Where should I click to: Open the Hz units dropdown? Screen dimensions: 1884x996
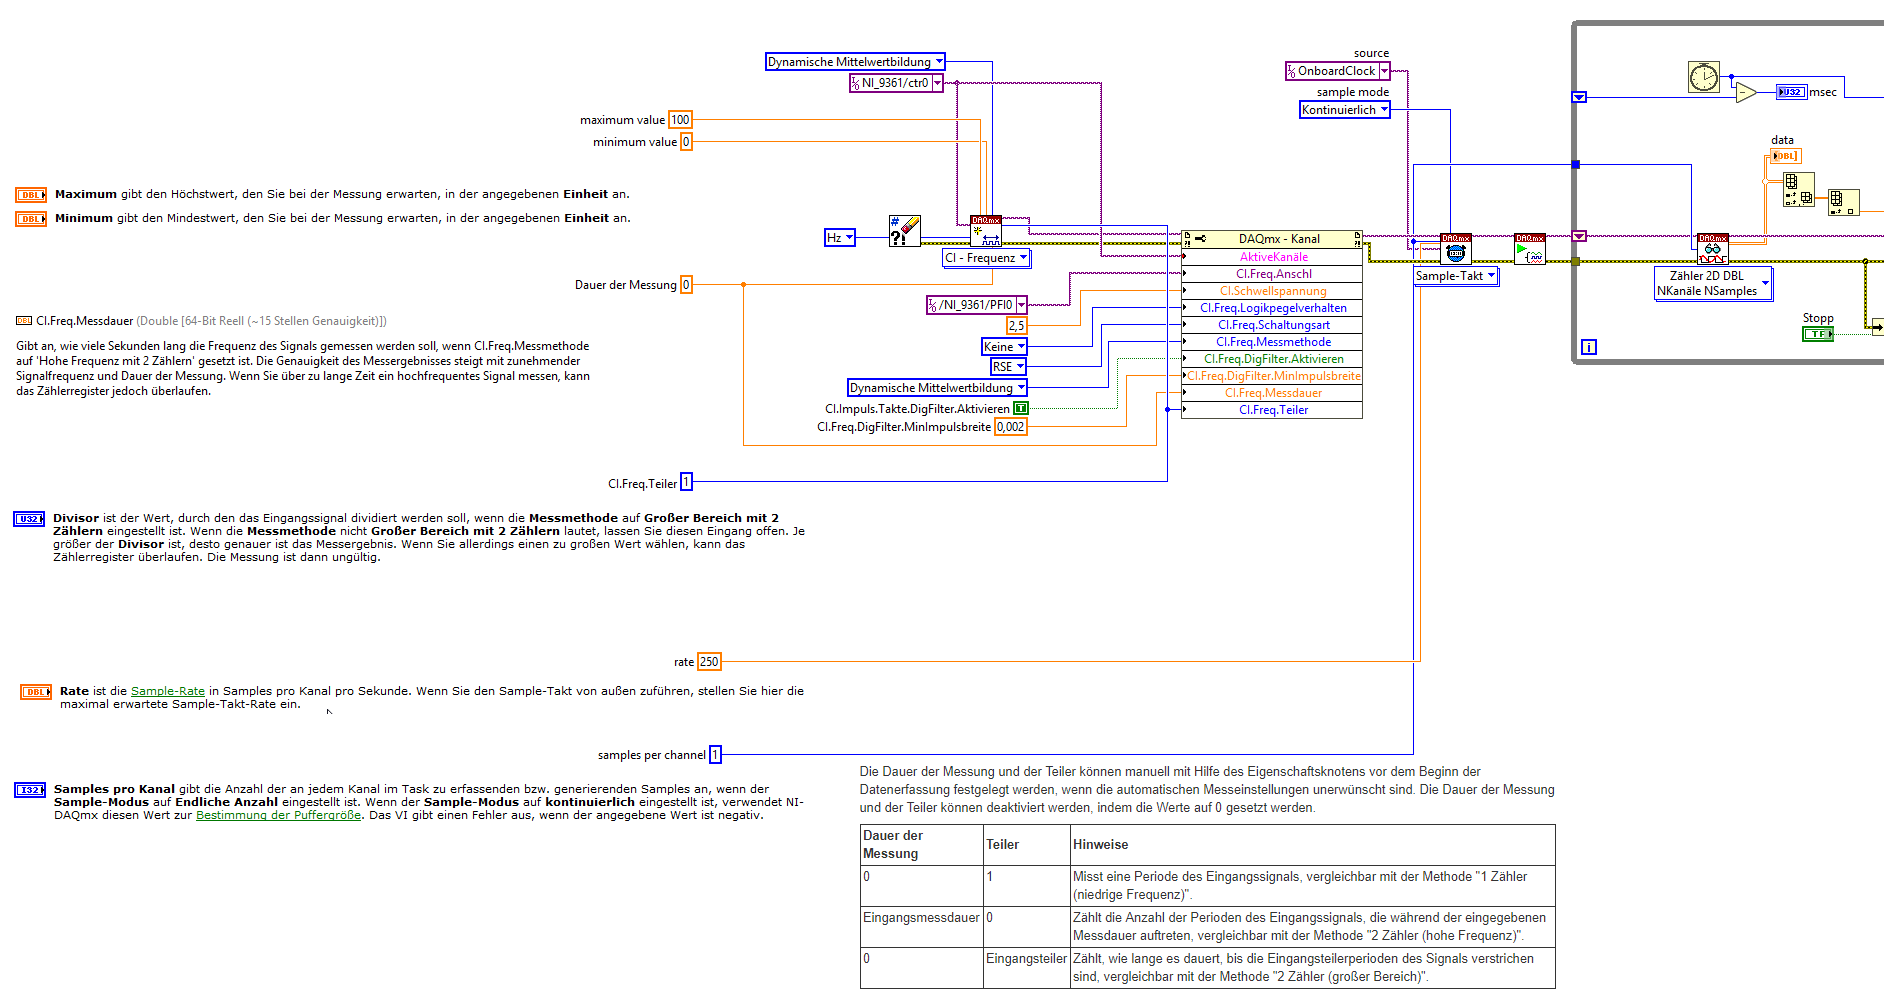(x=840, y=238)
